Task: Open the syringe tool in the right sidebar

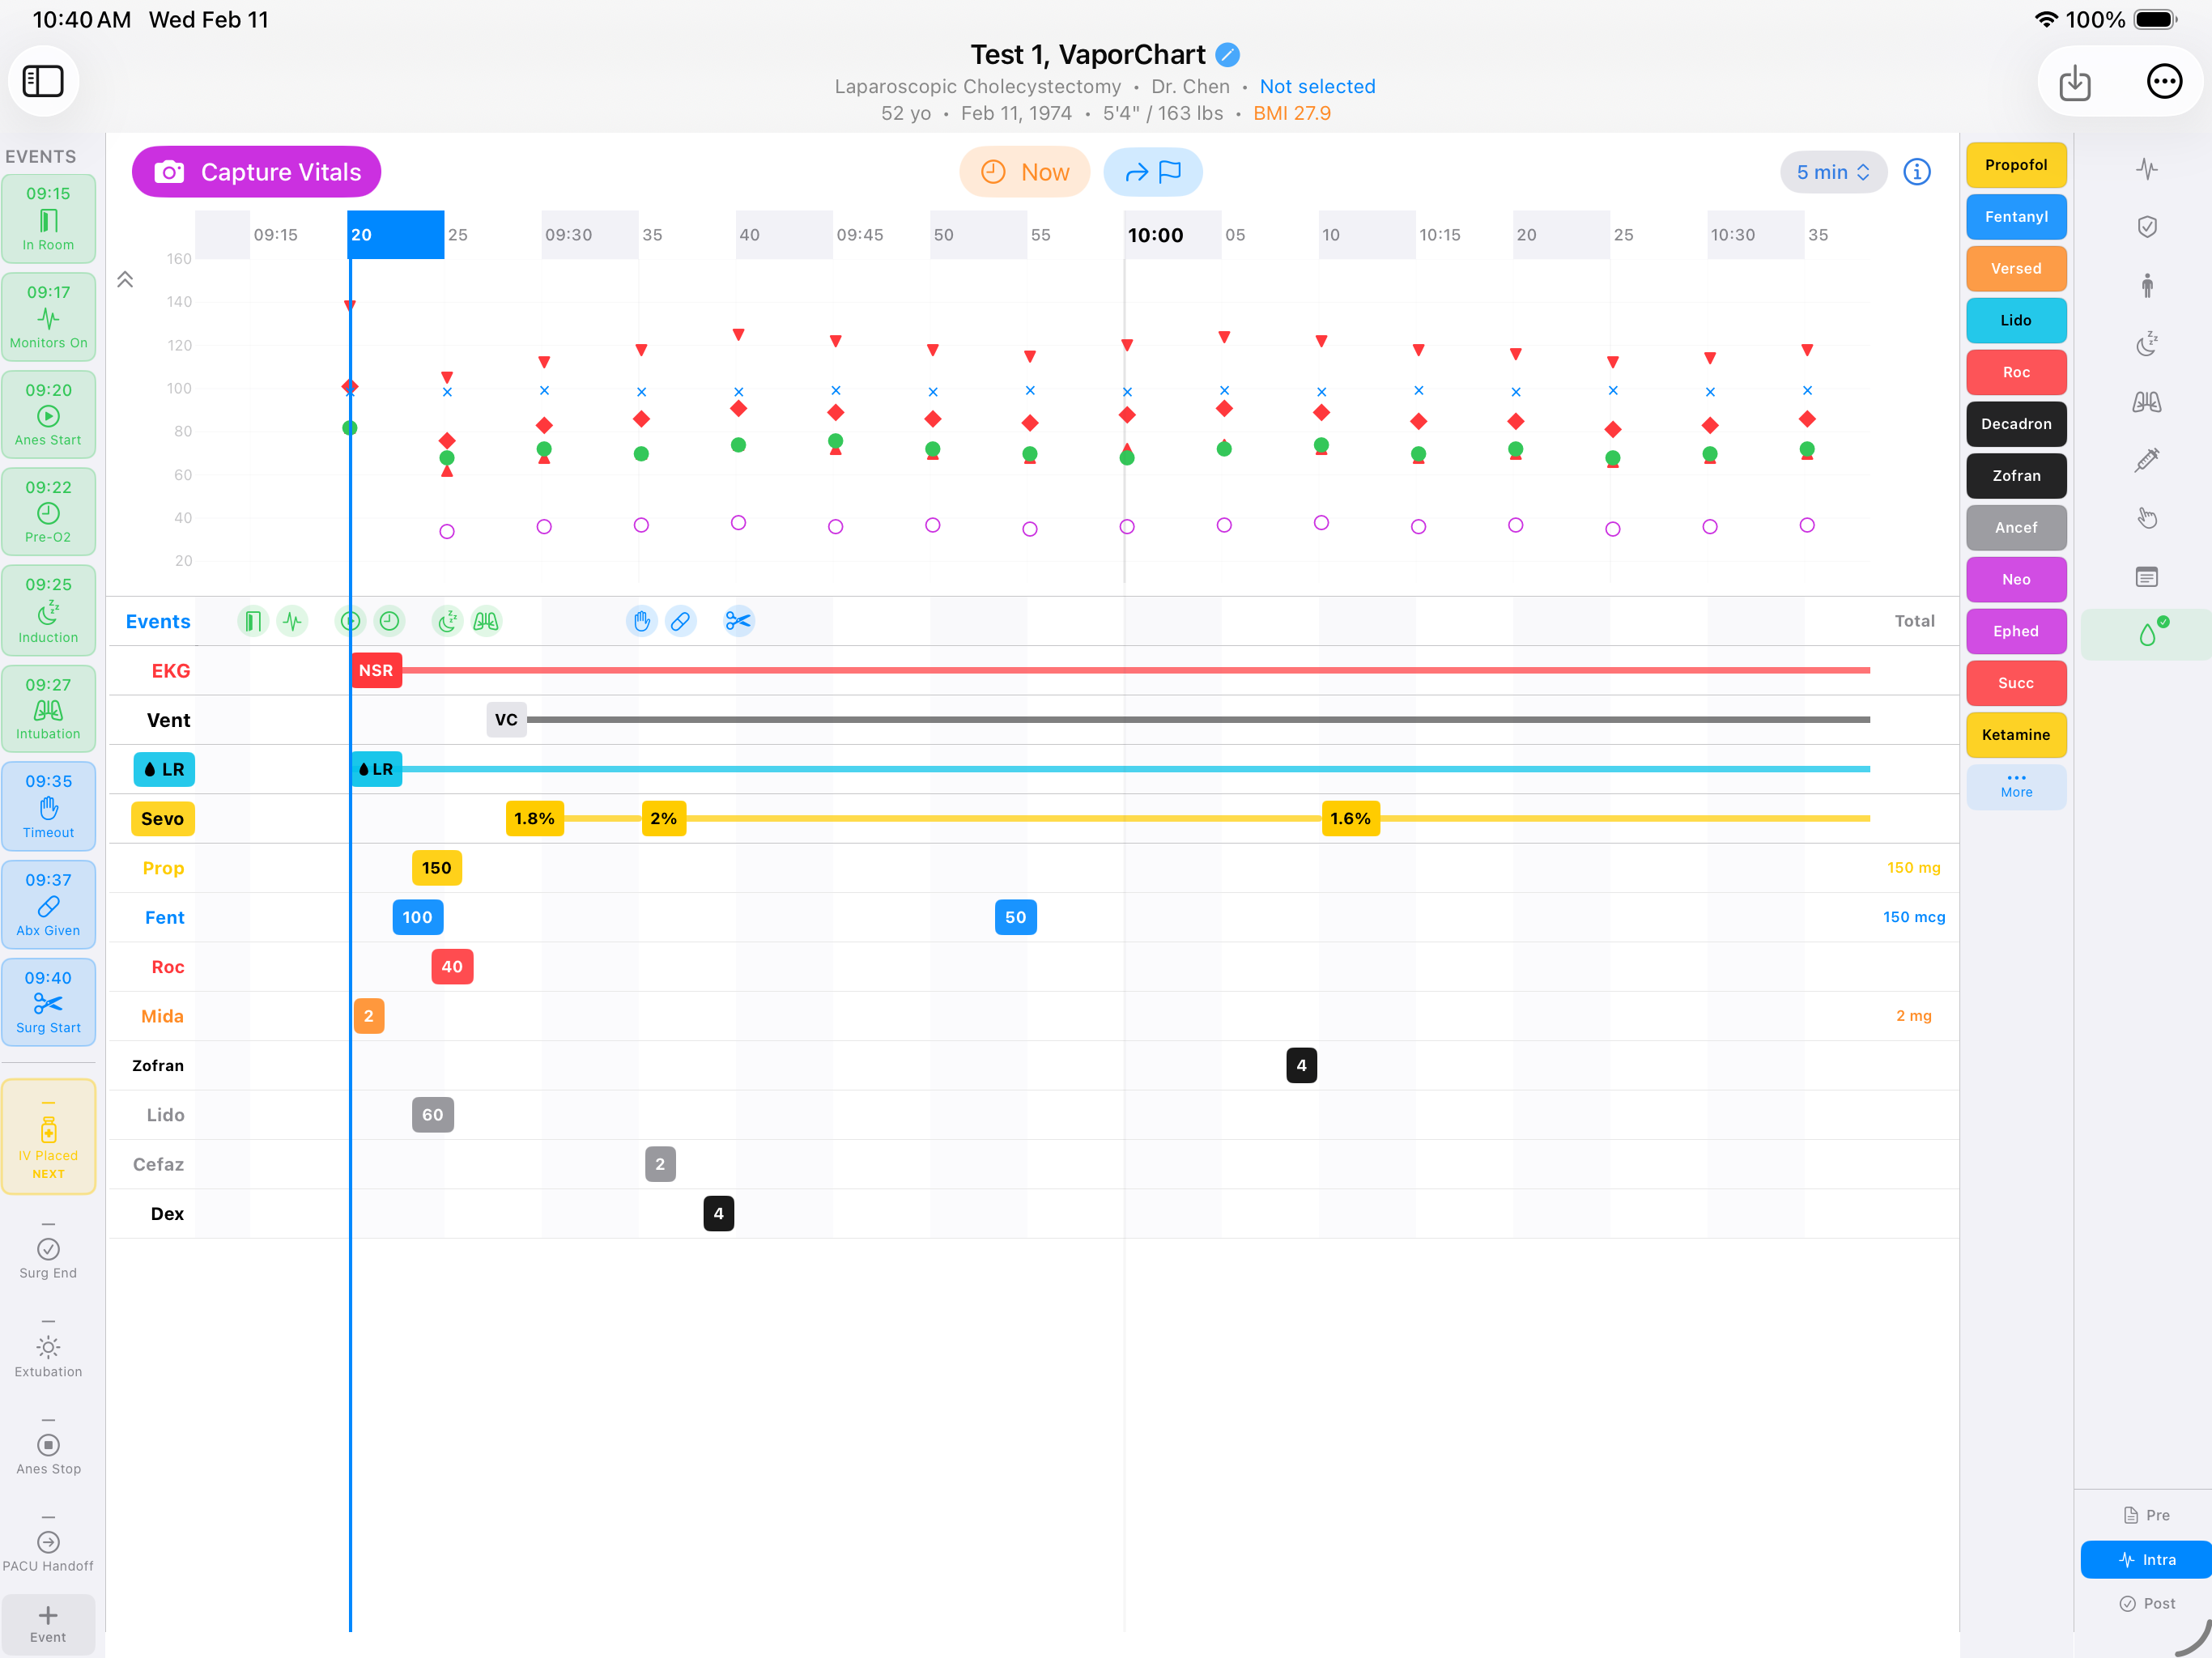Action: click(x=2148, y=461)
